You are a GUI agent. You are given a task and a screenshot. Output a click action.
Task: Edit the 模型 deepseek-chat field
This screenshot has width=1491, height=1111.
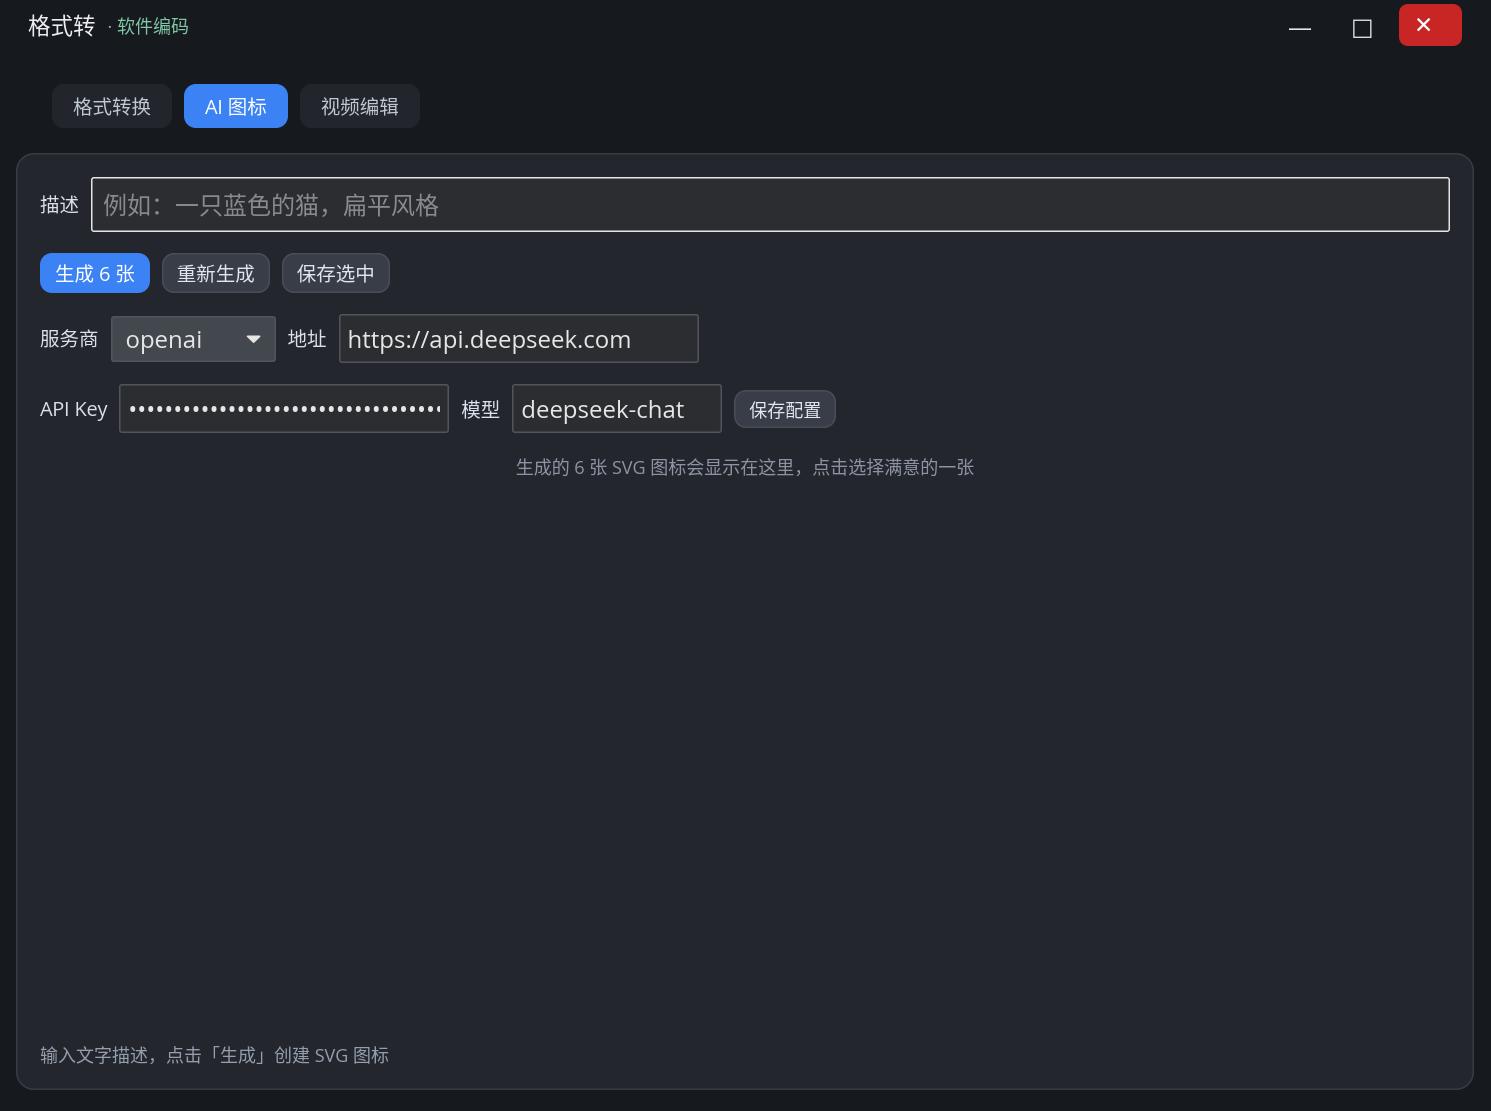click(617, 409)
